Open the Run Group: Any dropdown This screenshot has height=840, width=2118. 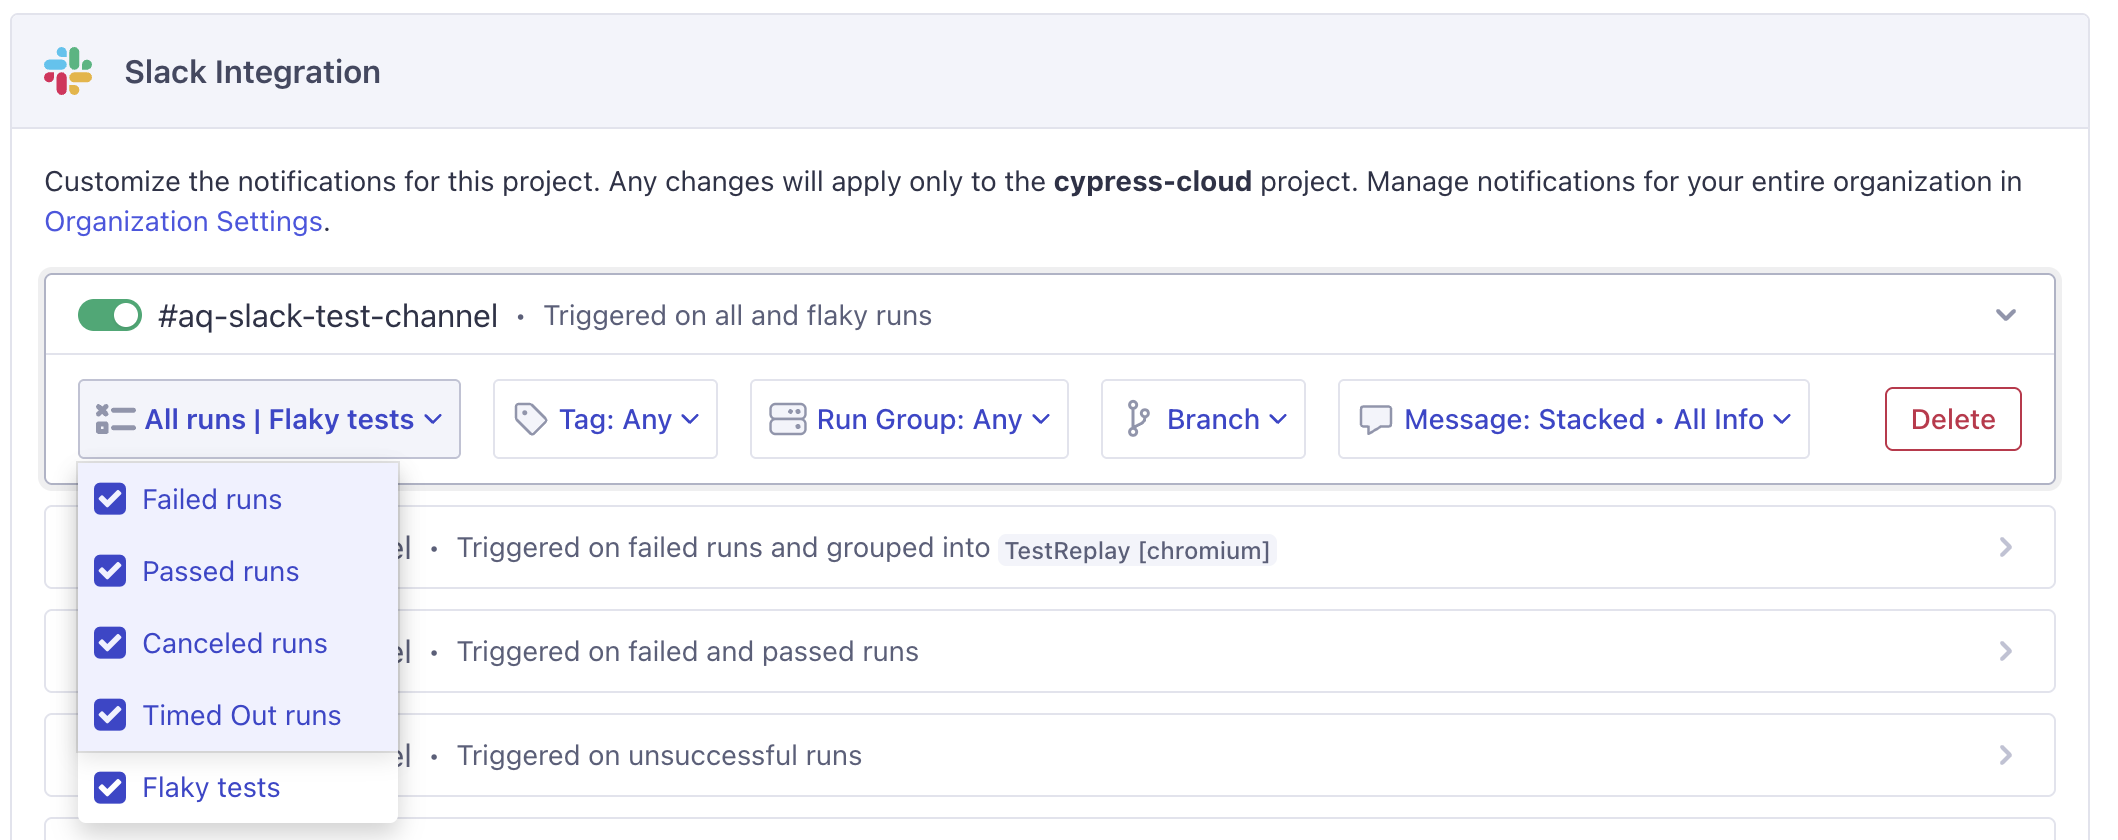pyautogui.click(x=909, y=419)
